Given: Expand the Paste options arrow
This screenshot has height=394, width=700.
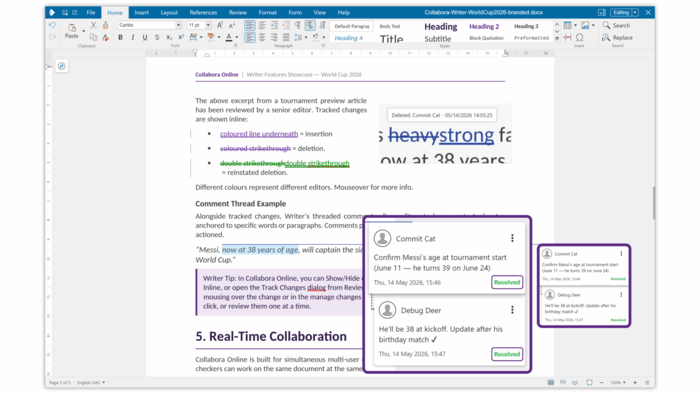Looking at the screenshot, I should [x=83, y=31].
